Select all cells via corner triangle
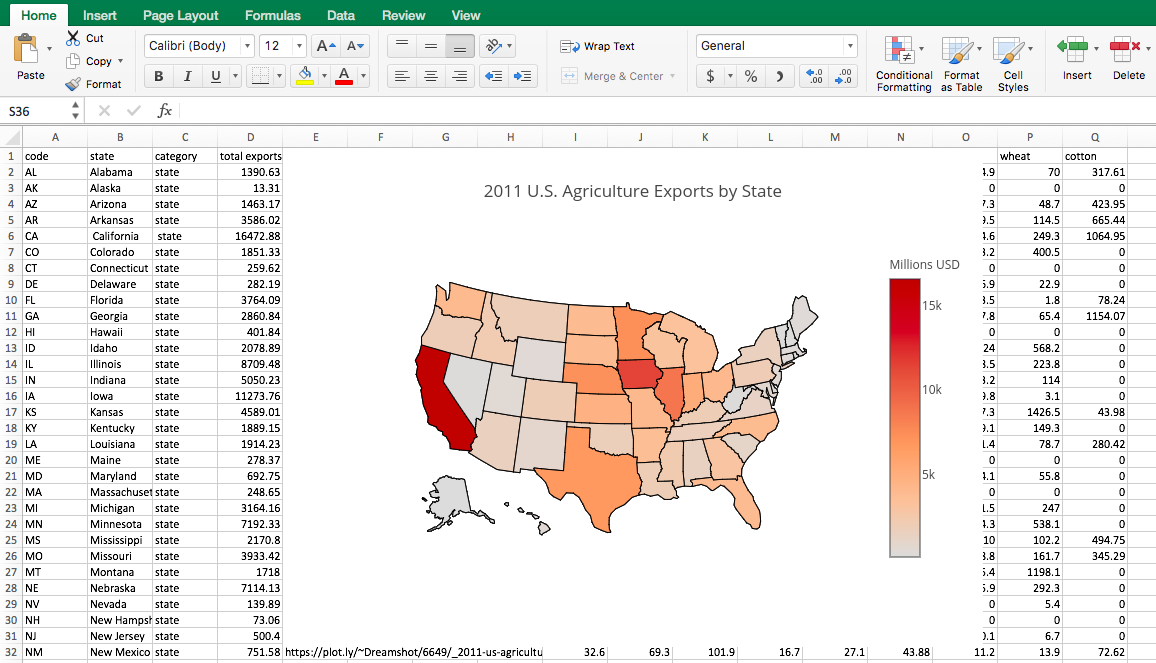1156x663 pixels. click(11, 137)
